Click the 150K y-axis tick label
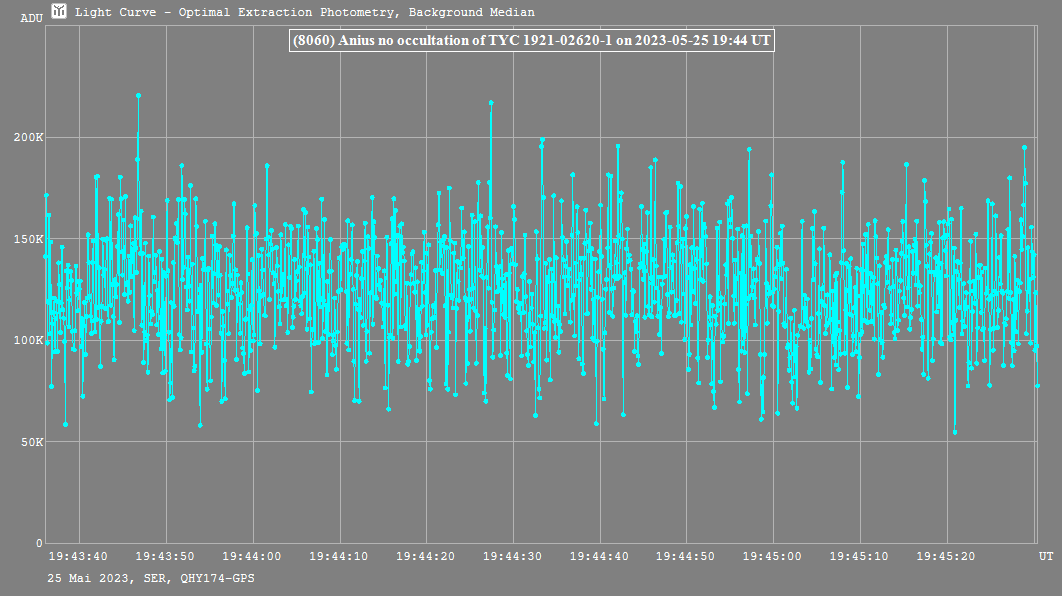The image size is (1062, 596). pos(27,239)
